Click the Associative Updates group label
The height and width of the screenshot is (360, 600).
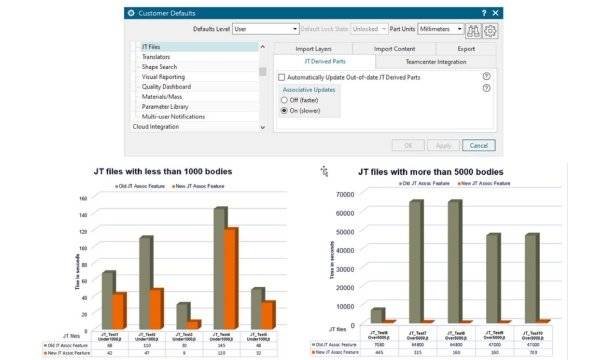point(309,90)
